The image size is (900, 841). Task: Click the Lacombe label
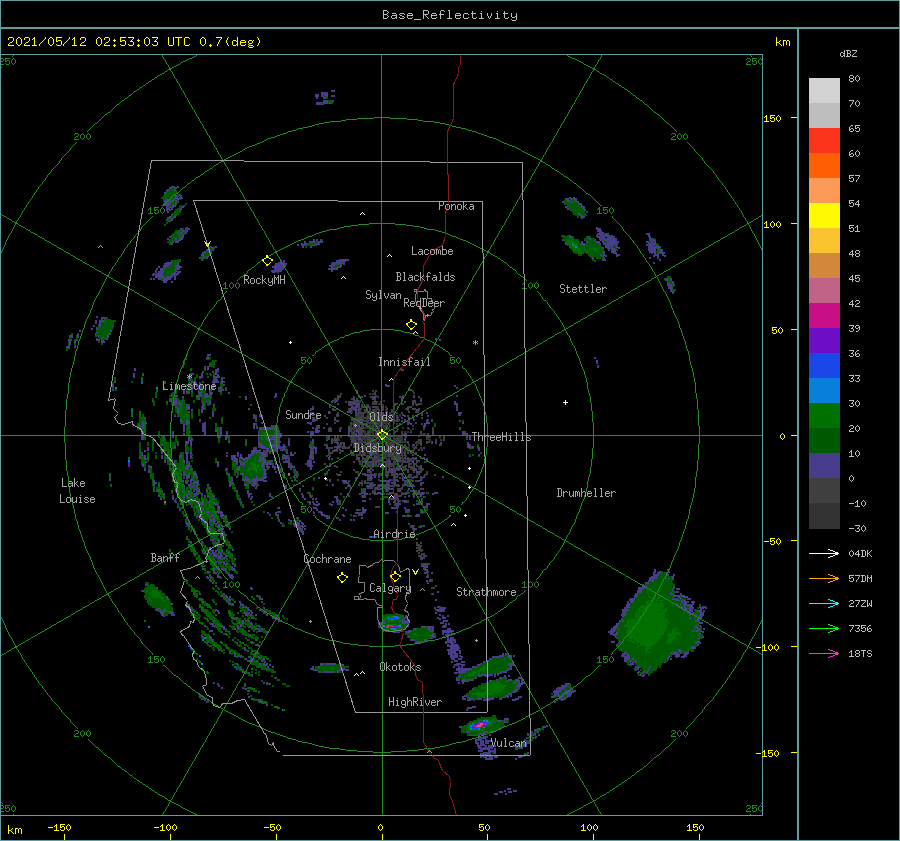pos(432,251)
